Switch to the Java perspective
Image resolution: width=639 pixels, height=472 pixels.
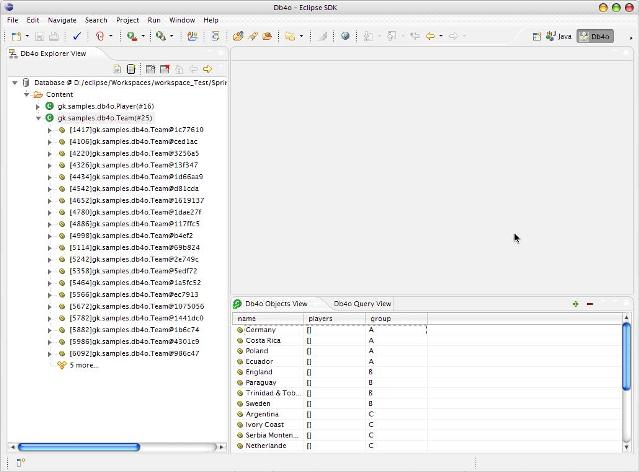pos(558,36)
